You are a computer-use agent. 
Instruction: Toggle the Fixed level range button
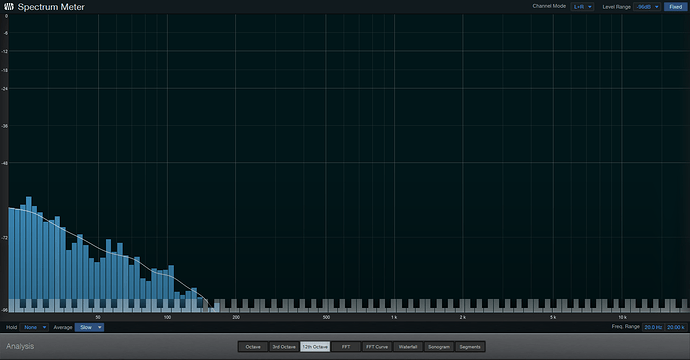click(x=675, y=7)
